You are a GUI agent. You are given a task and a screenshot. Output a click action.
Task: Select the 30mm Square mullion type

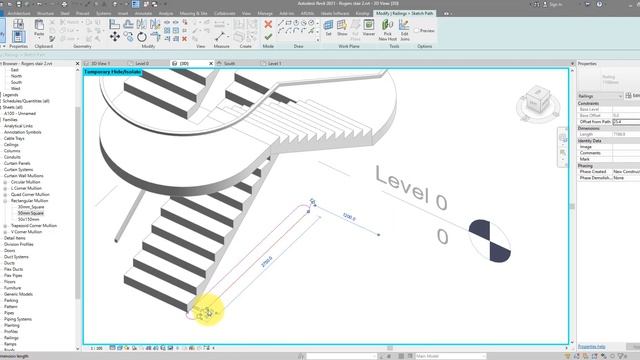click(x=31, y=207)
